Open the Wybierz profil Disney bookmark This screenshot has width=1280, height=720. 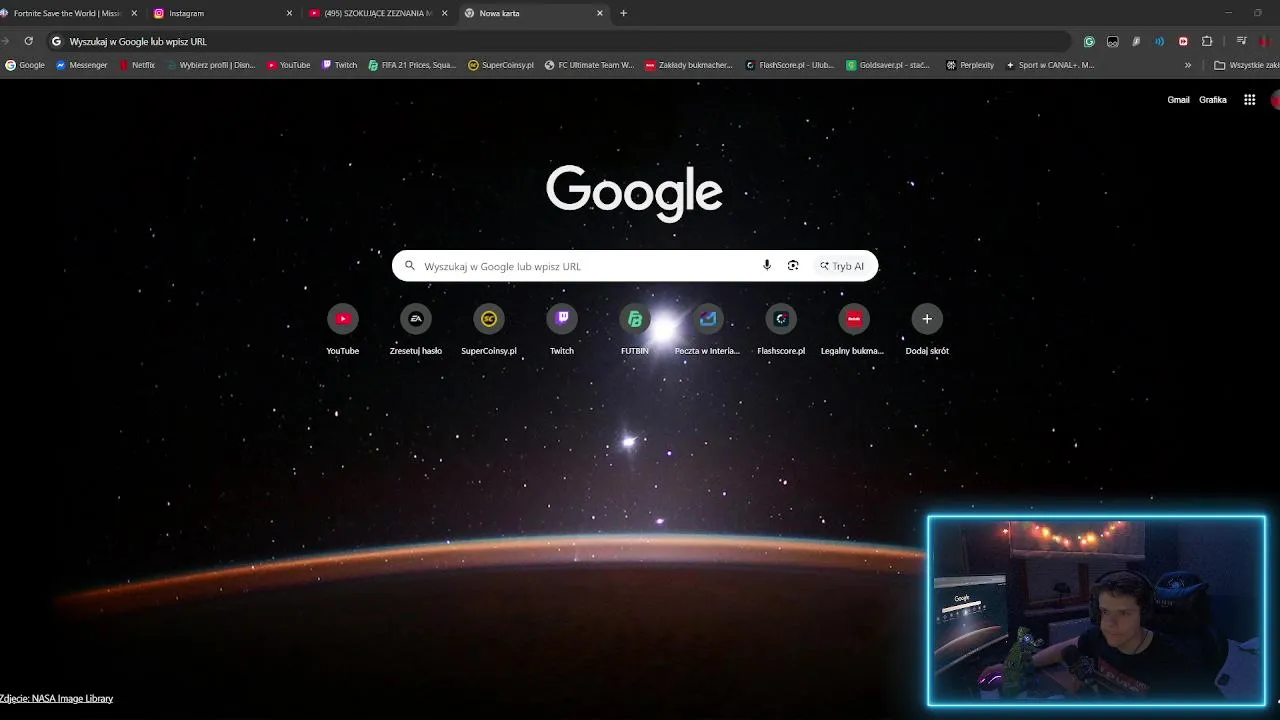point(211,65)
